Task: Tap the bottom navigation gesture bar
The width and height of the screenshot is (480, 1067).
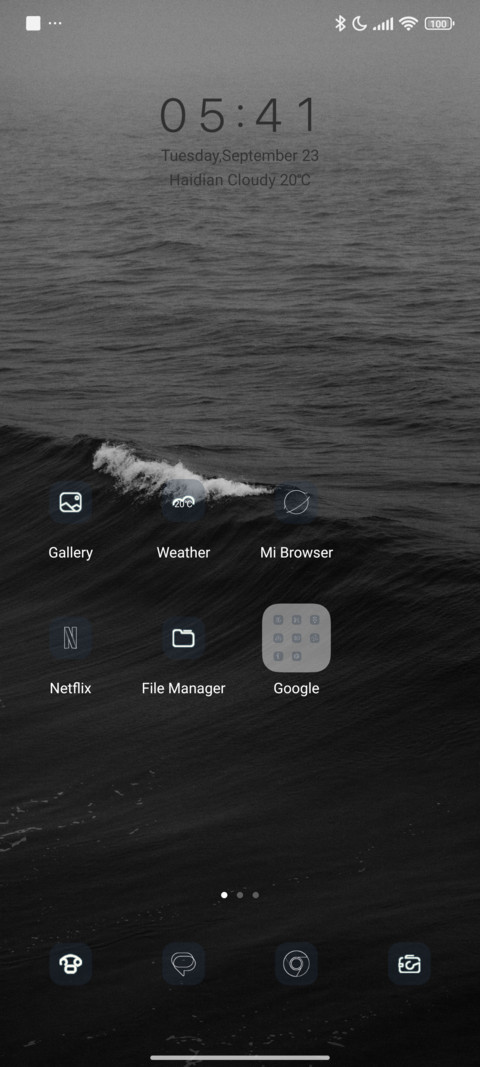Action: 240,1057
